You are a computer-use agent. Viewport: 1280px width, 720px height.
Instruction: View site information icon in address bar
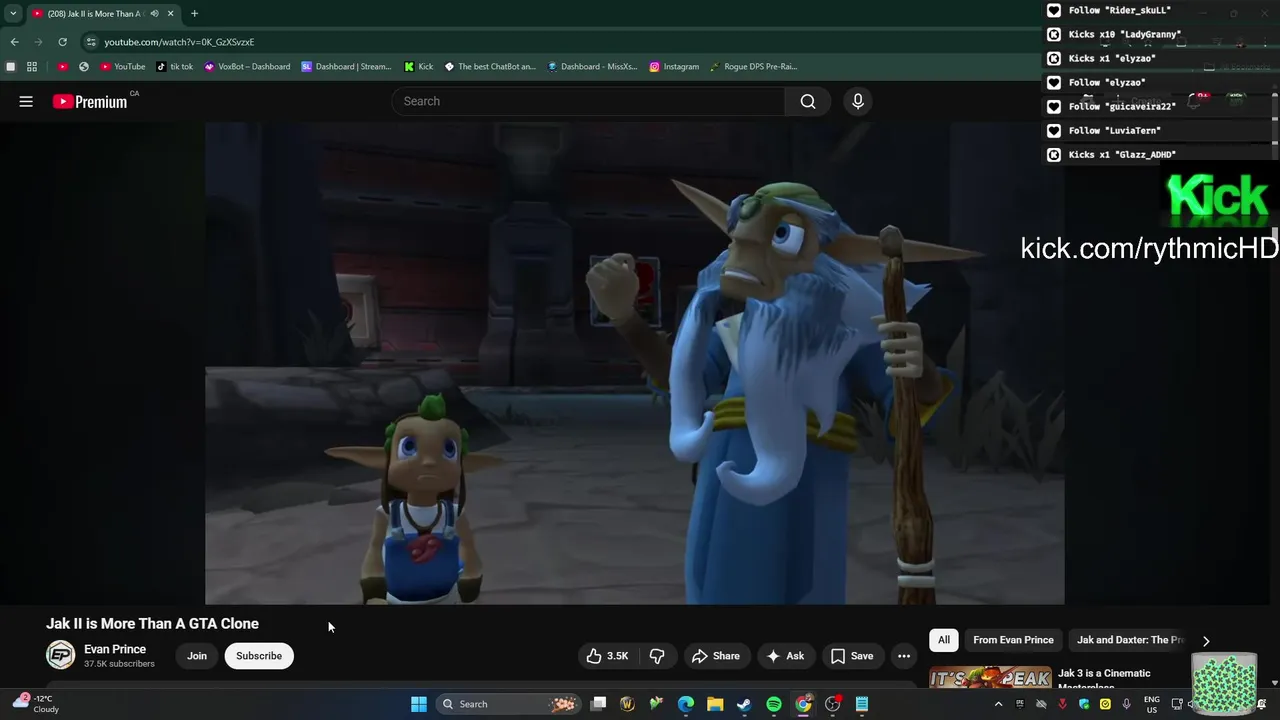(91, 42)
